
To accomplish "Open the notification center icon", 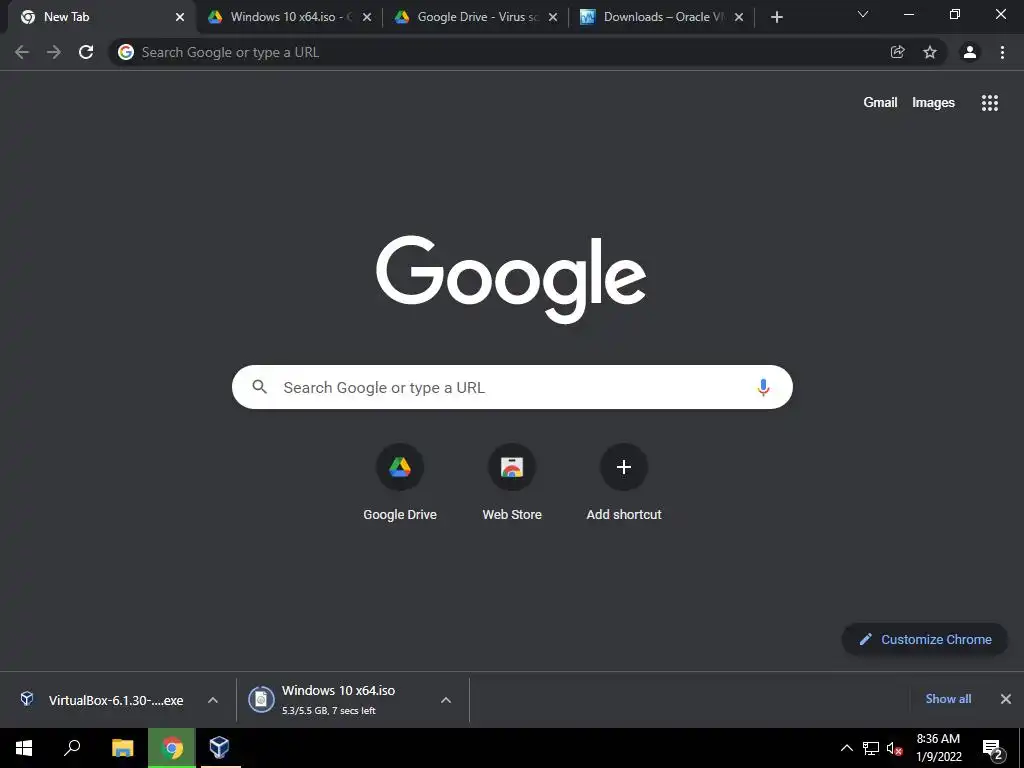I will click(993, 749).
